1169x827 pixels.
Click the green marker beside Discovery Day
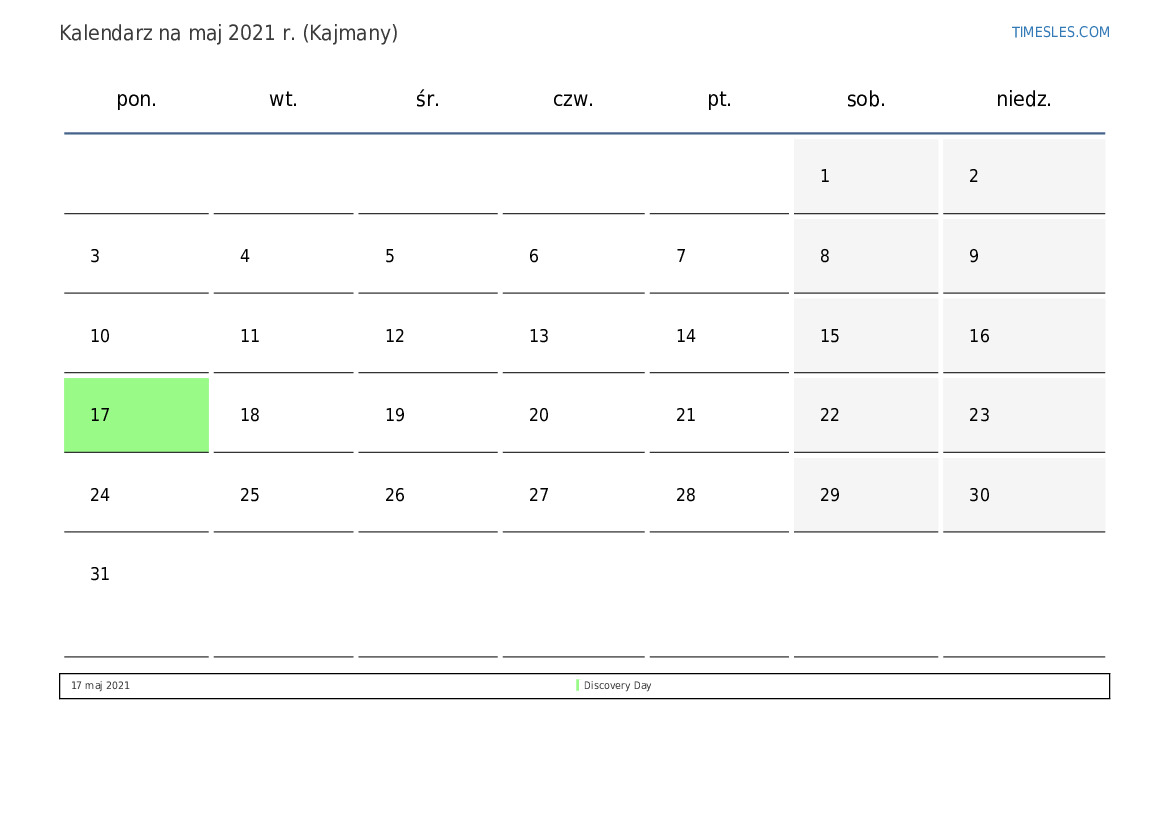tap(577, 685)
